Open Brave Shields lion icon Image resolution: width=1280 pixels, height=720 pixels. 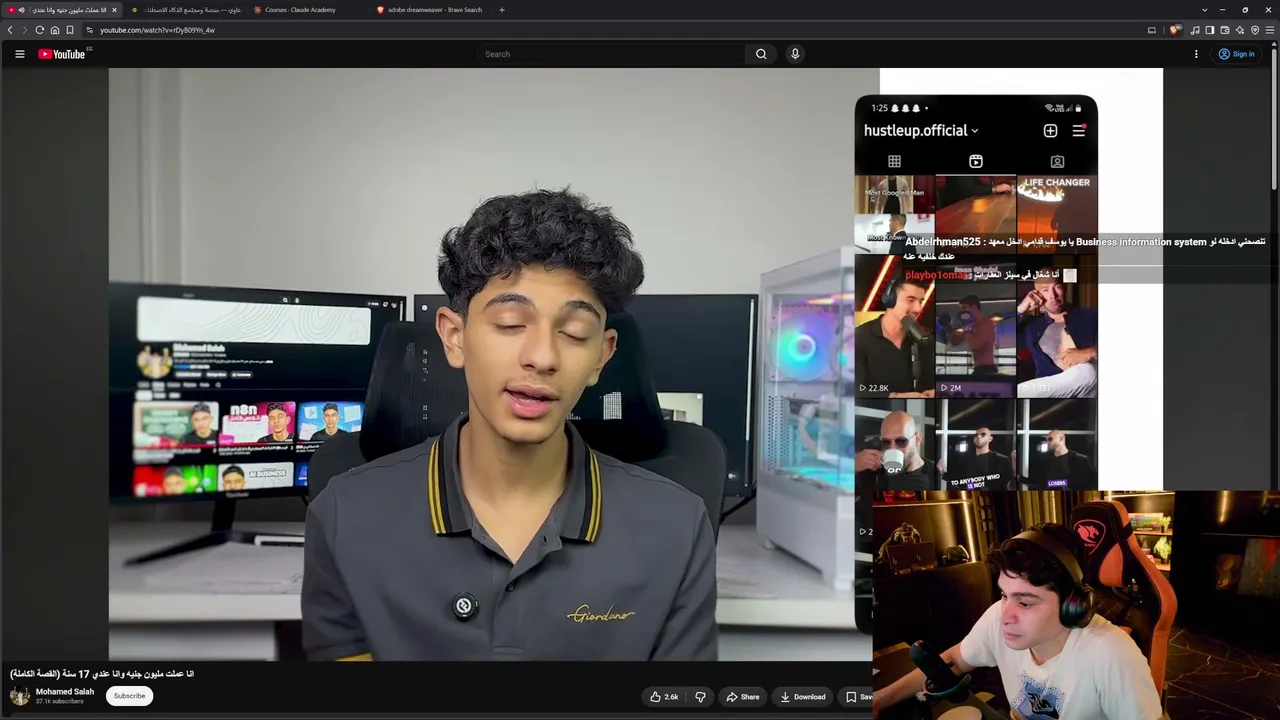pyautogui.click(x=1175, y=30)
